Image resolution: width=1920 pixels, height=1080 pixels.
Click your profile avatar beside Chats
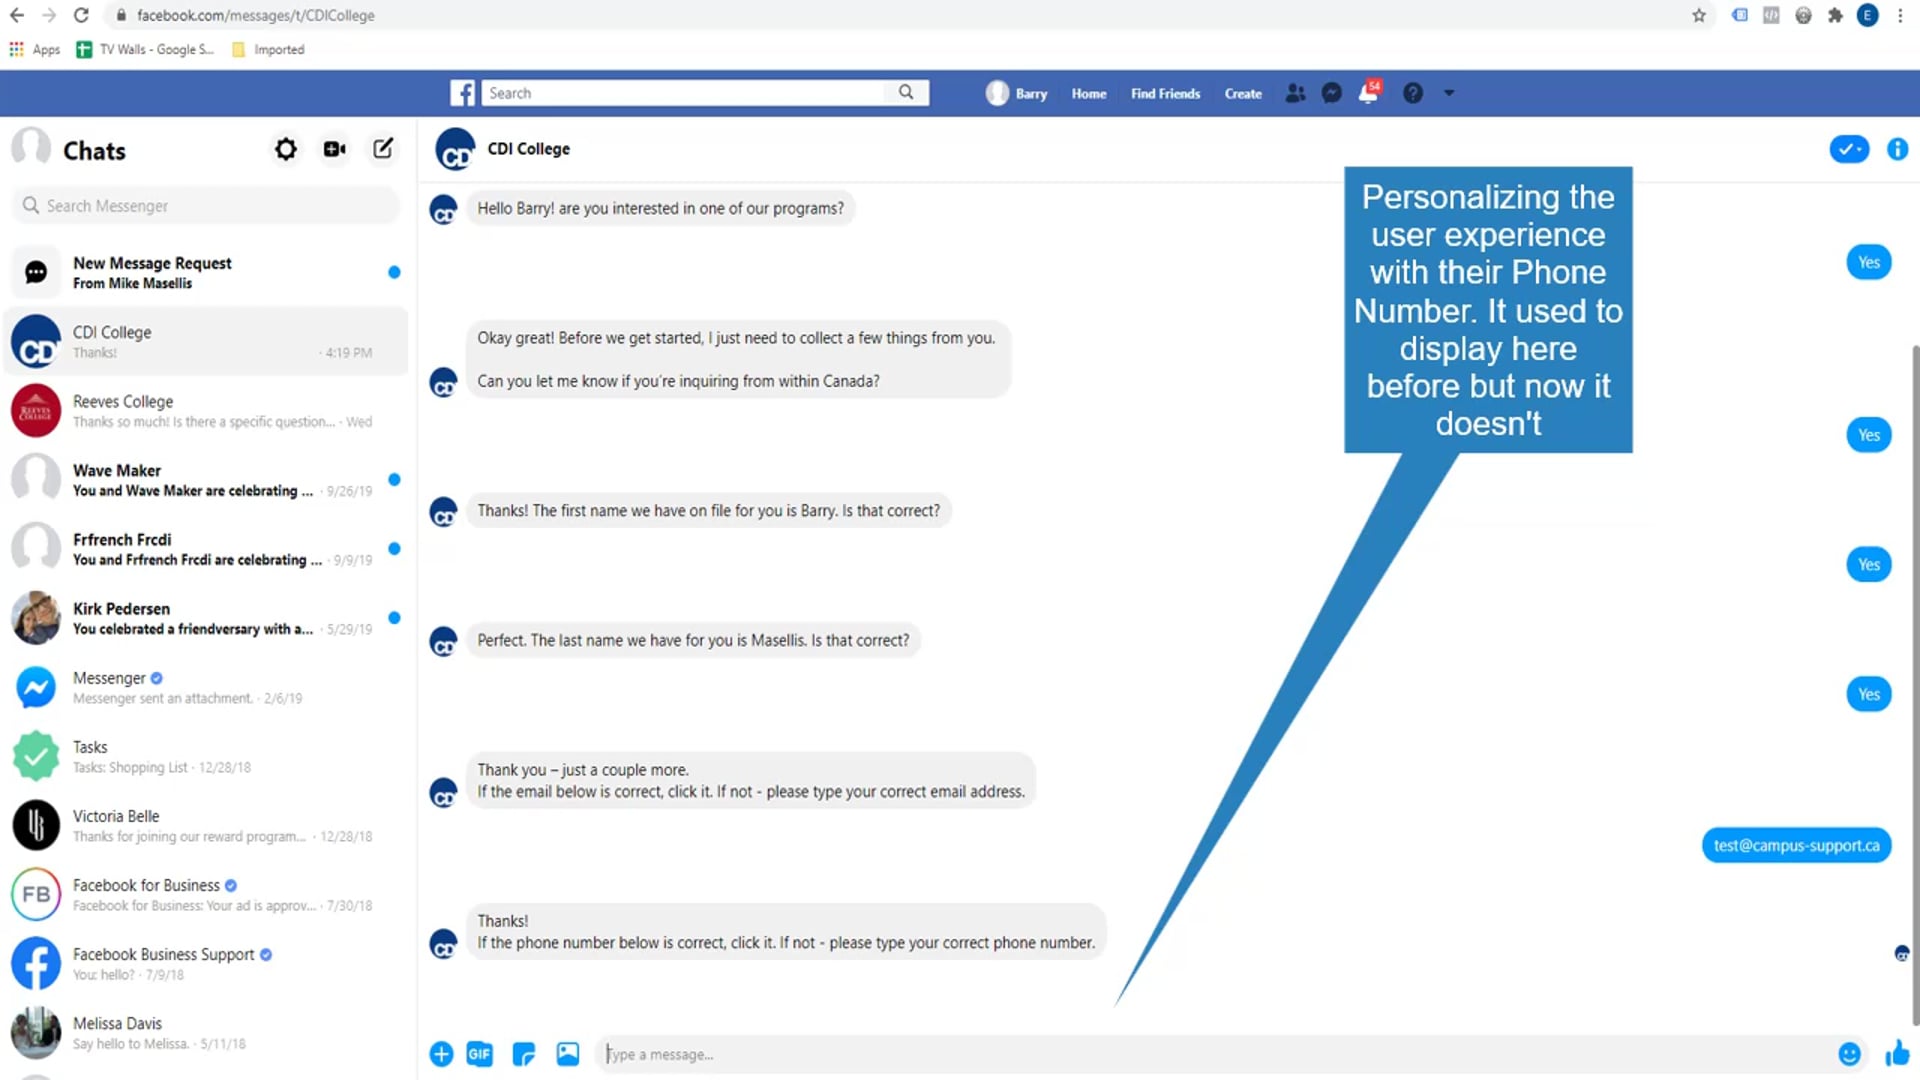pyautogui.click(x=31, y=147)
